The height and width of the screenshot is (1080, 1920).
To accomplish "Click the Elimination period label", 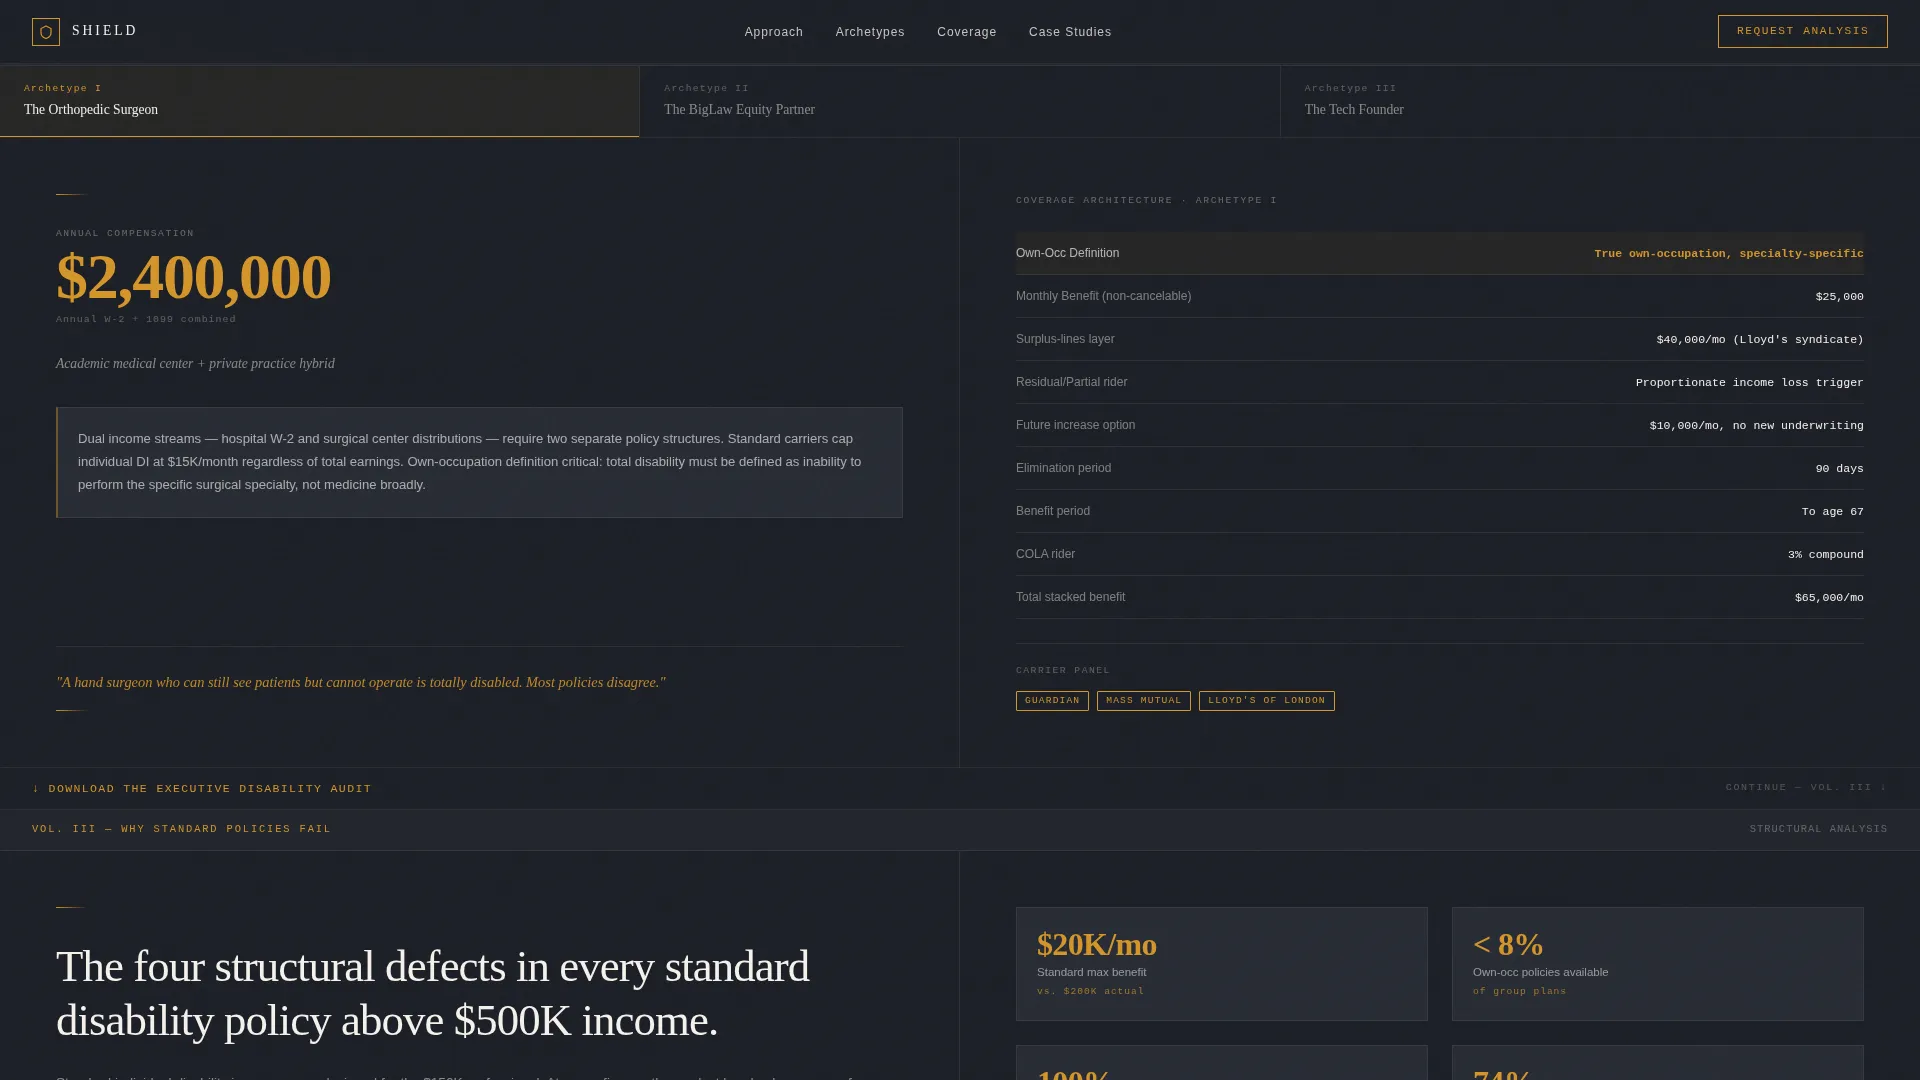I will point(1063,468).
